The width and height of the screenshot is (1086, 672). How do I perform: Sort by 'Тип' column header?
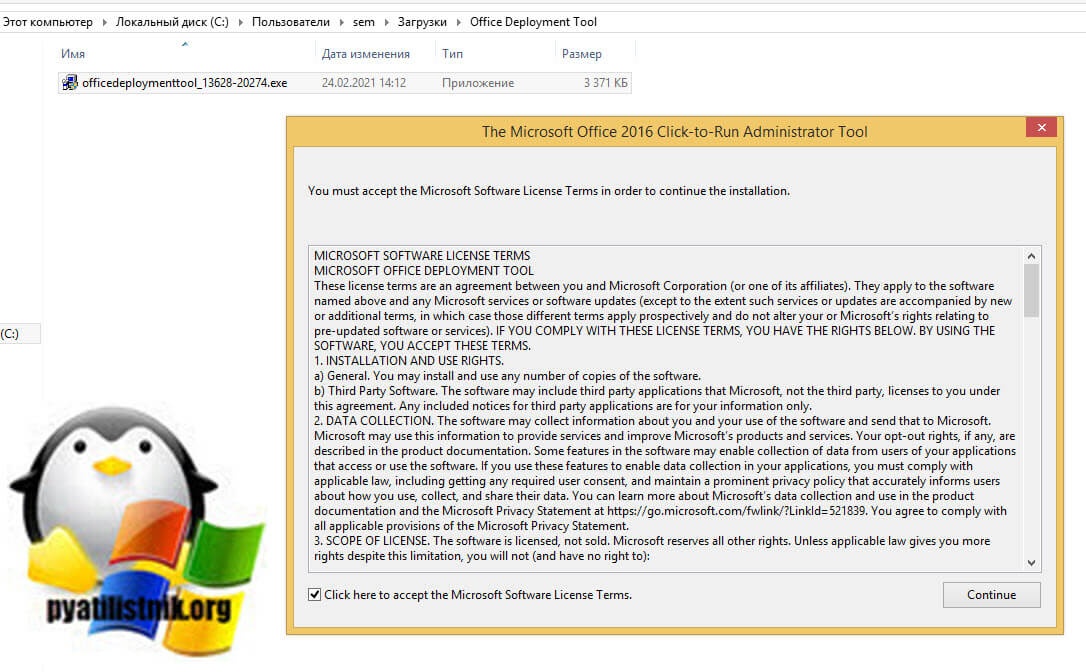pyautogui.click(x=452, y=54)
